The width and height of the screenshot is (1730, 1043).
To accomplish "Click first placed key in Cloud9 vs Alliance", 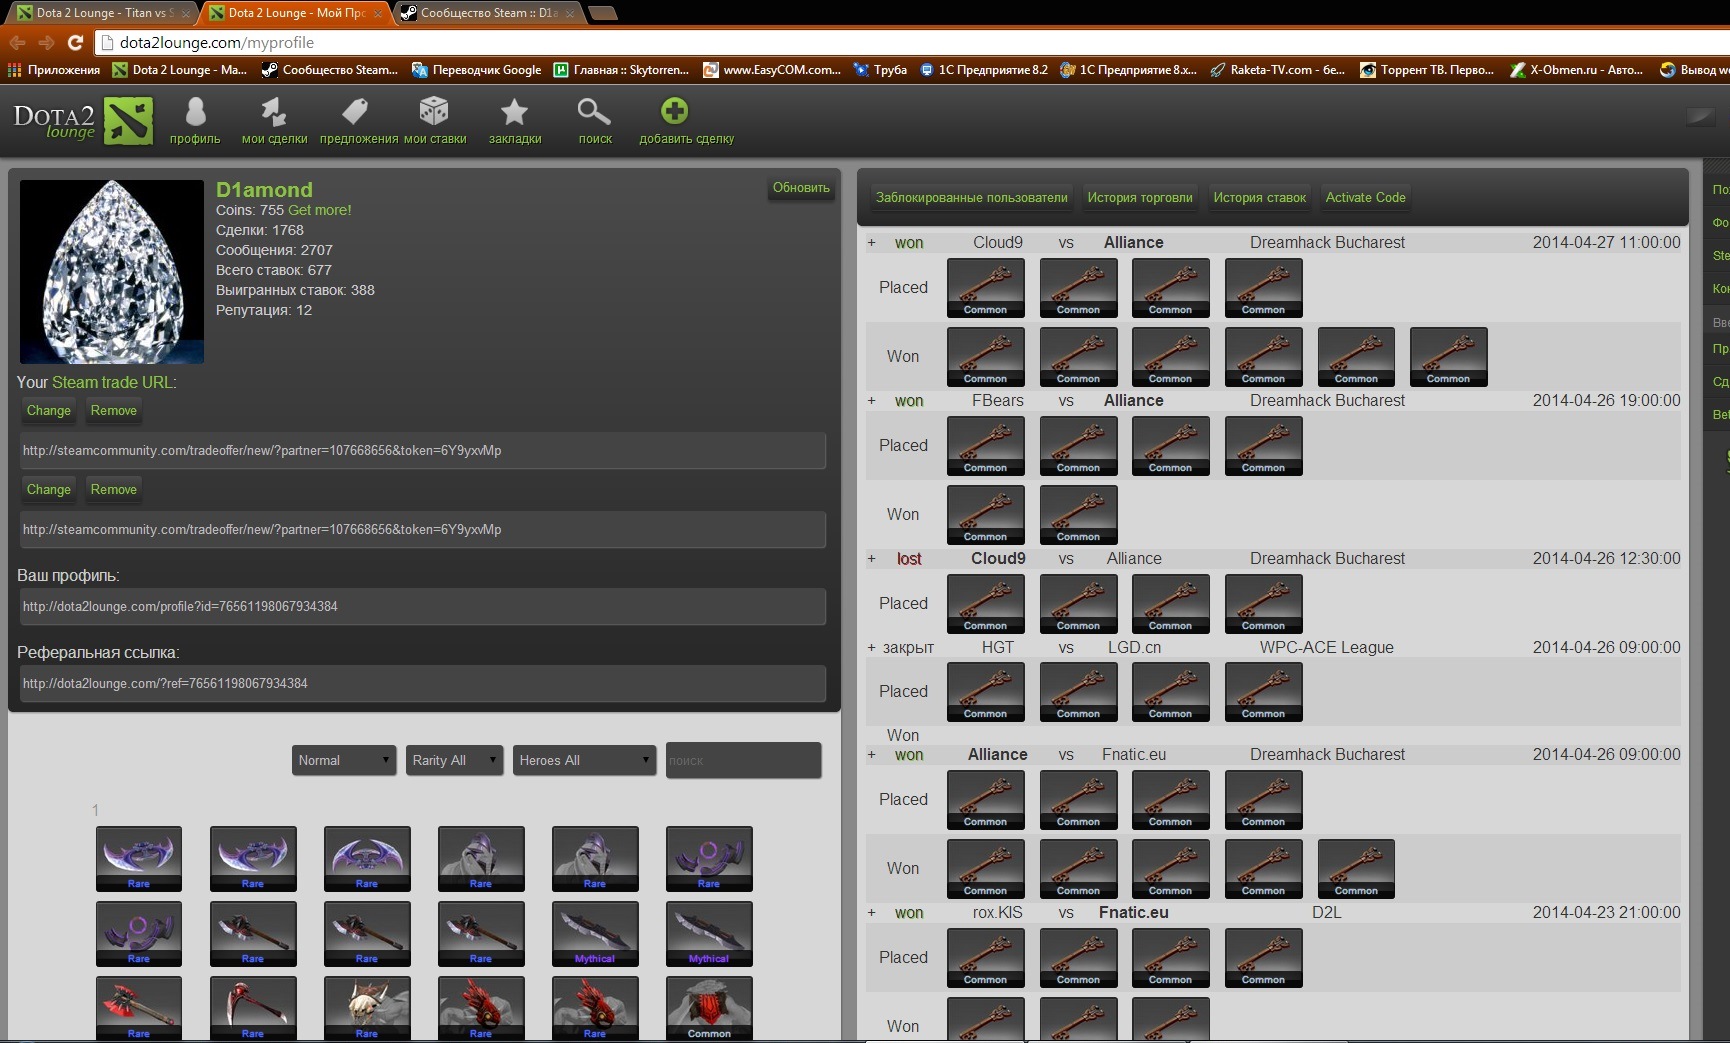I will (x=985, y=288).
